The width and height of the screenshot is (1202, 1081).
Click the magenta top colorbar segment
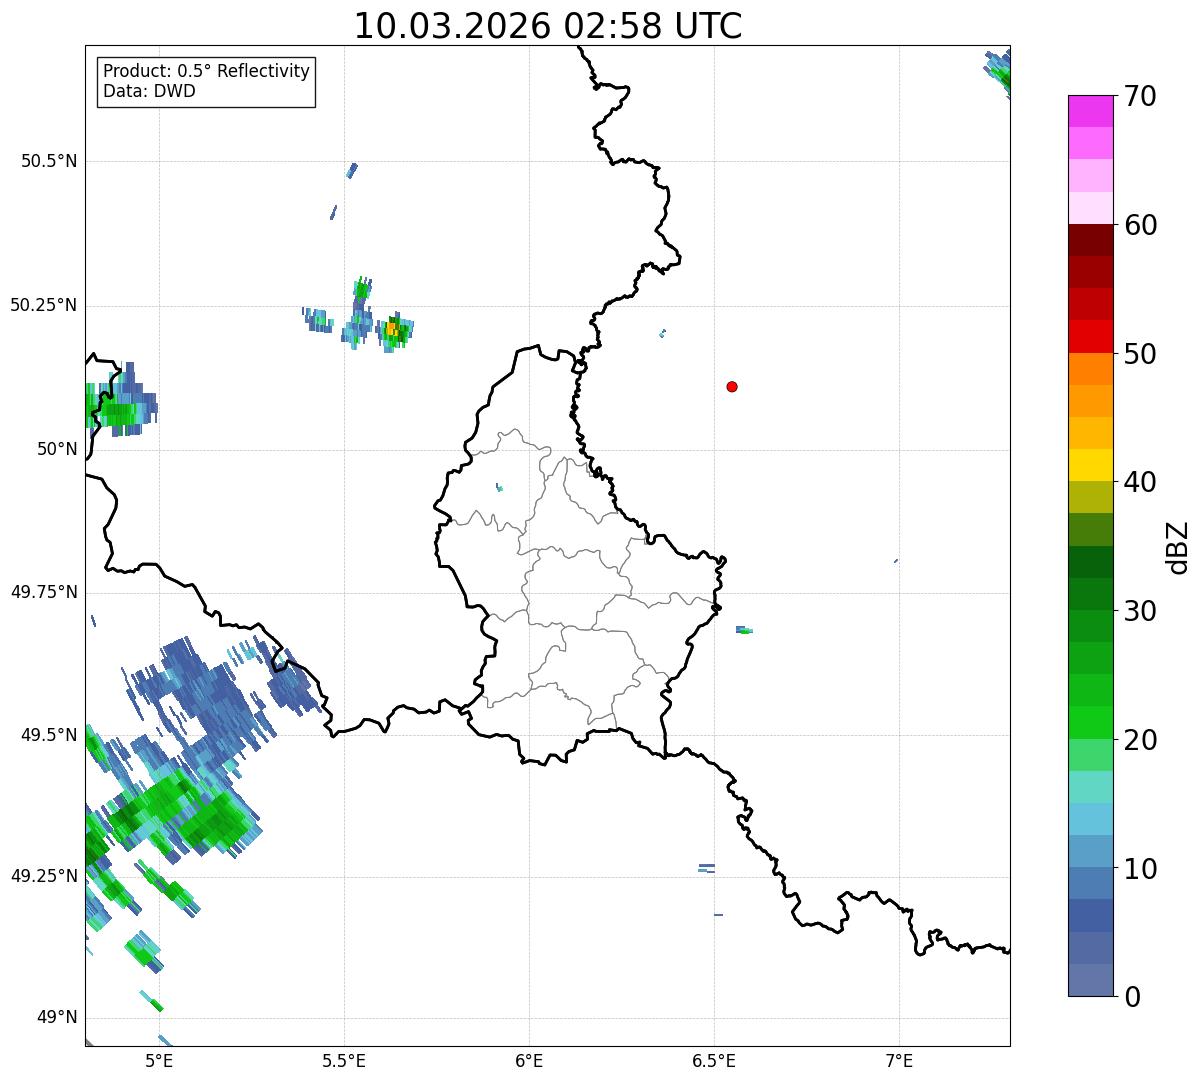tap(1090, 111)
